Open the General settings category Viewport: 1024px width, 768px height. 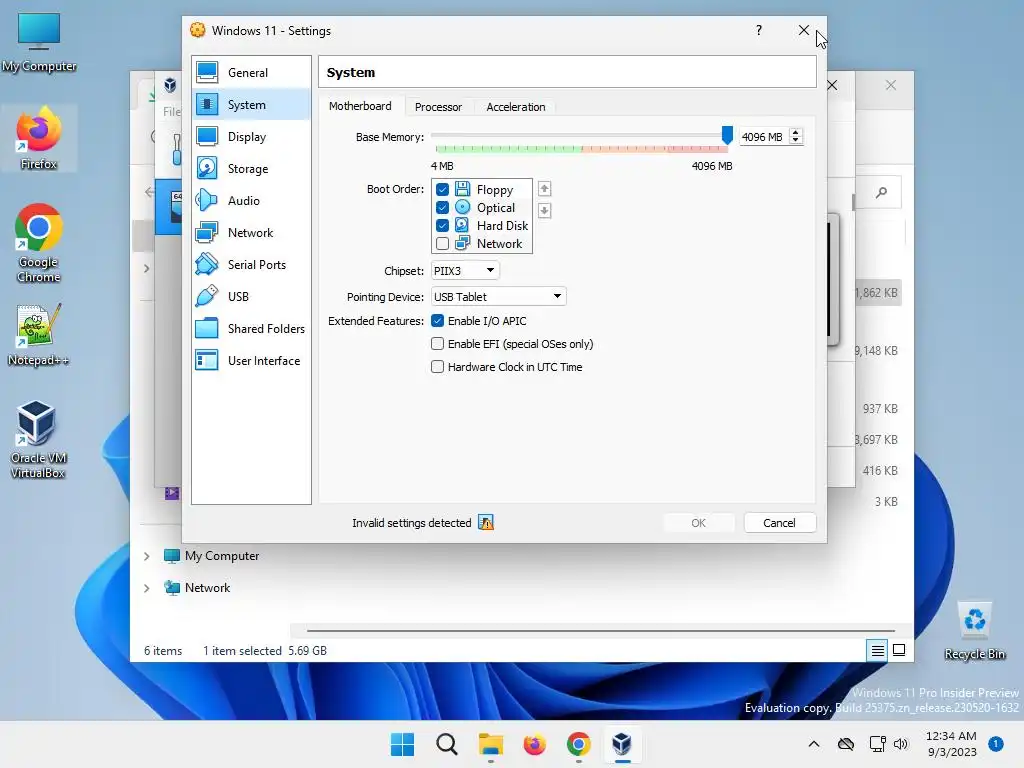tap(251, 72)
